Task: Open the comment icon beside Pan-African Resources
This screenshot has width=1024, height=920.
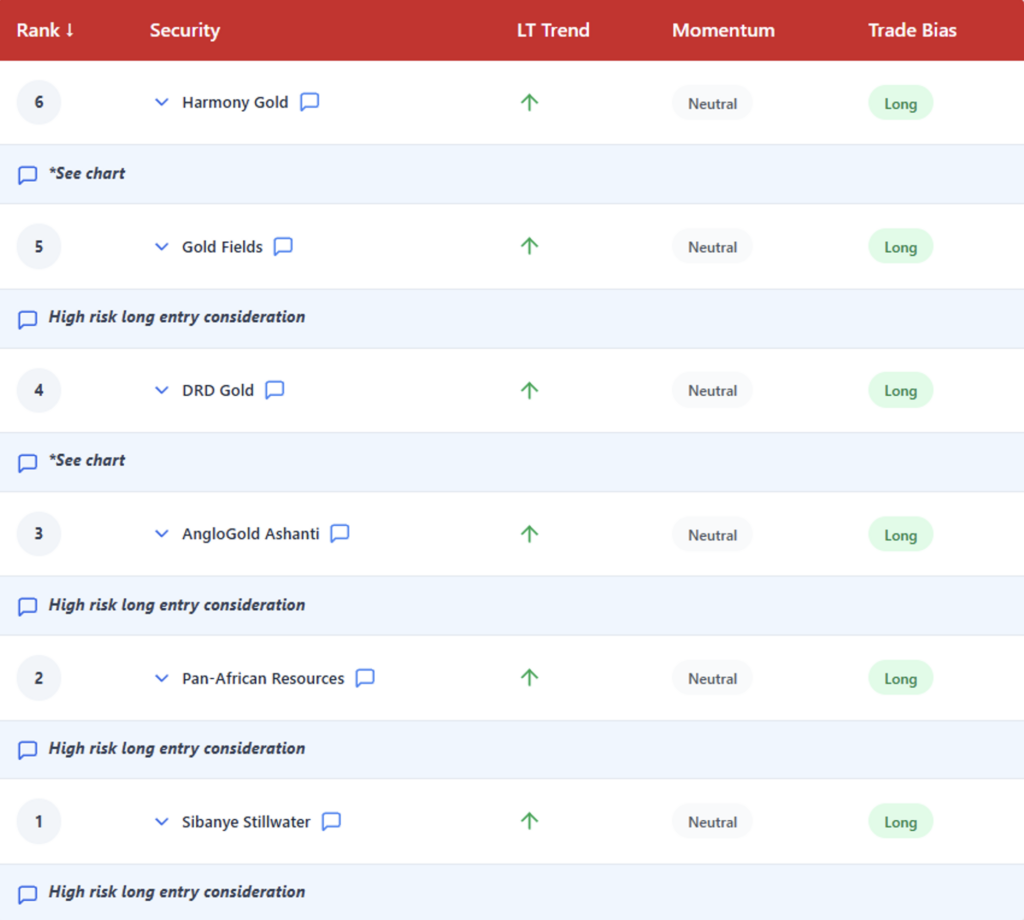Action: pos(365,678)
